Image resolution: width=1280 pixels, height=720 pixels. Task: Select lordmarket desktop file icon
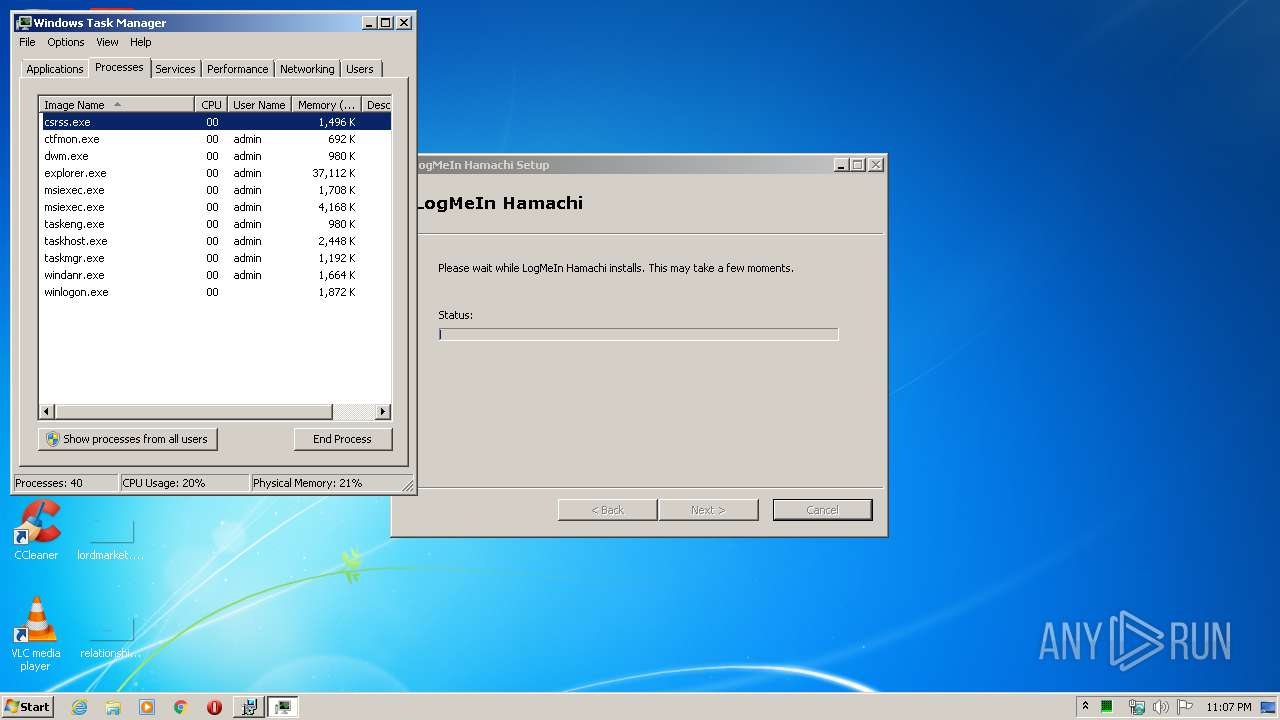(111, 539)
